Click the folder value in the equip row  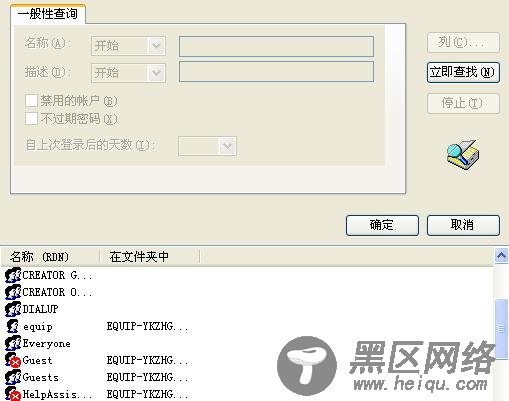click(147, 326)
